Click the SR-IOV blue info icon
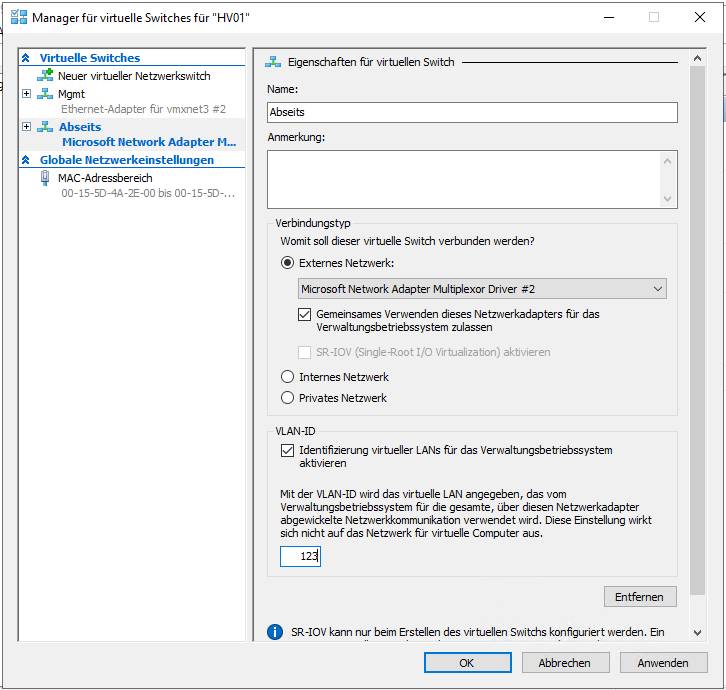 (x=275, y=632)
